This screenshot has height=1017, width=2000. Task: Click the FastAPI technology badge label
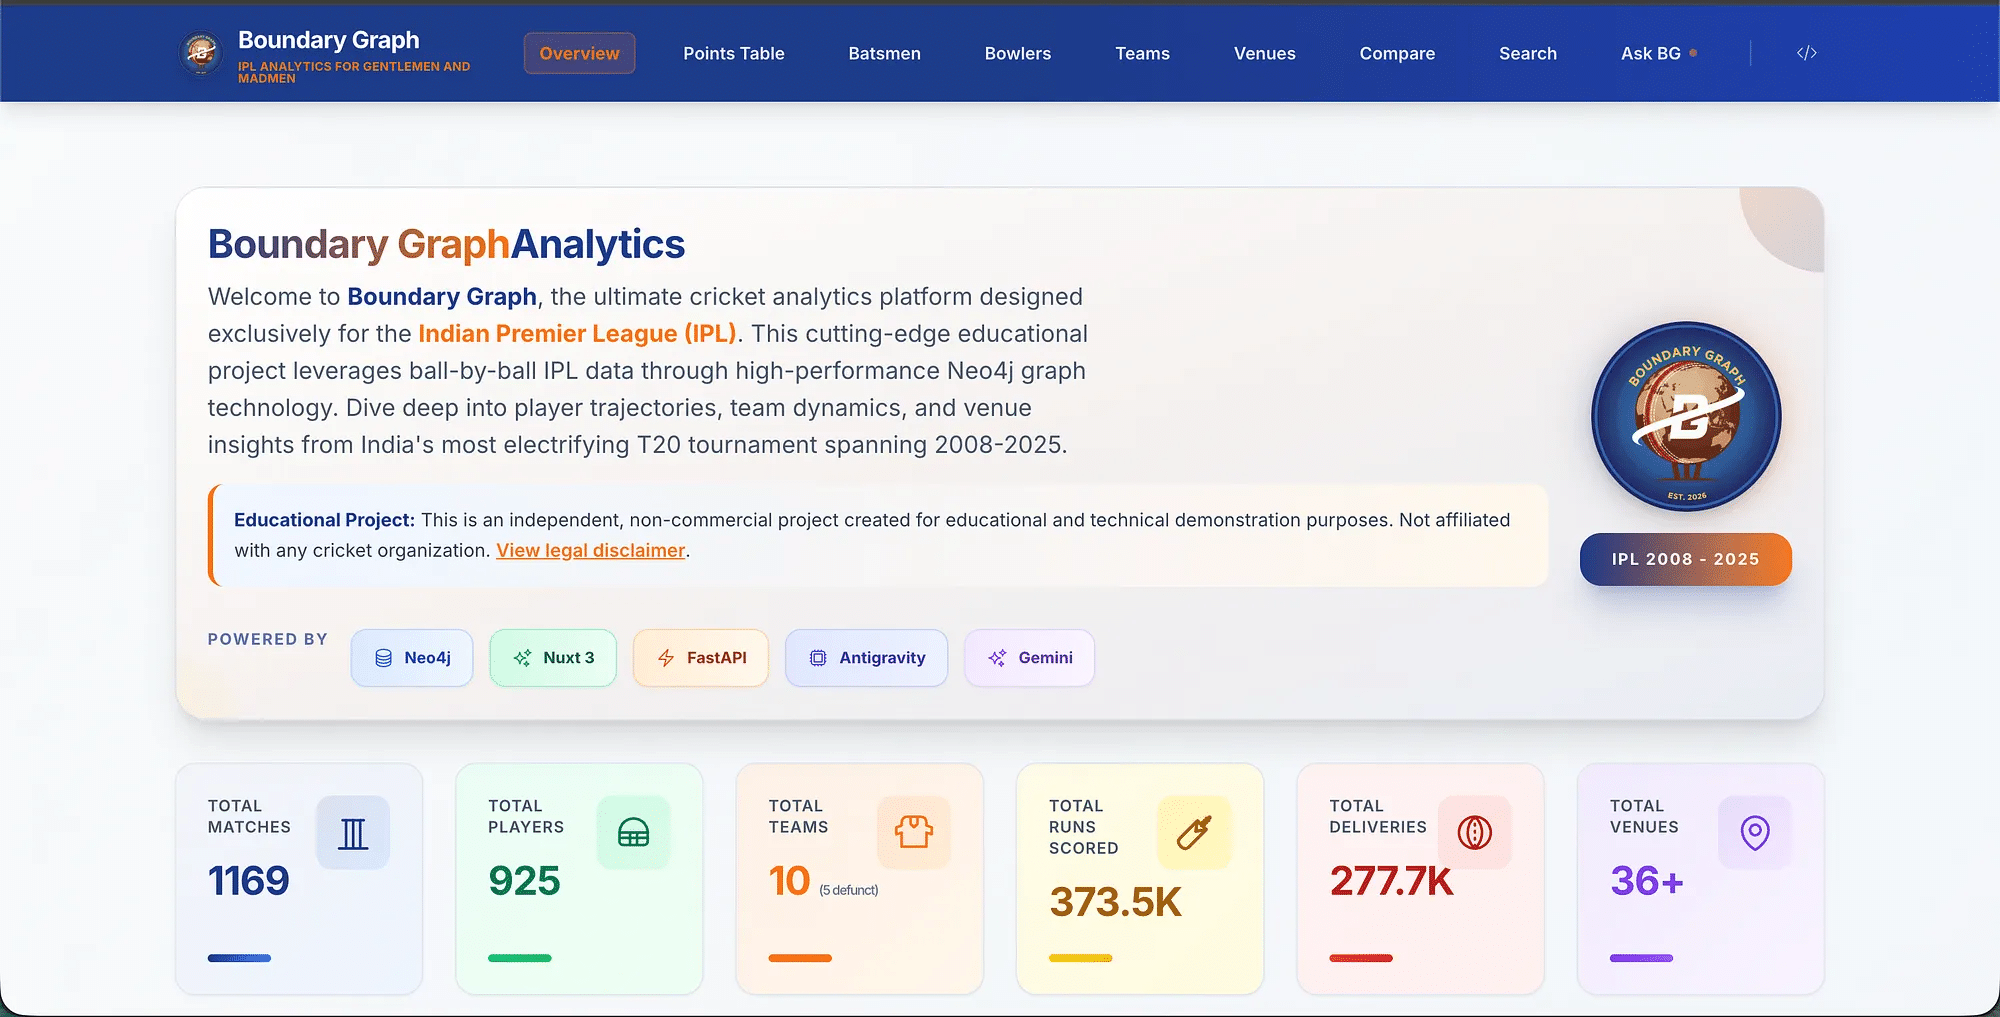pyautogui.click(x=717, y=658)
